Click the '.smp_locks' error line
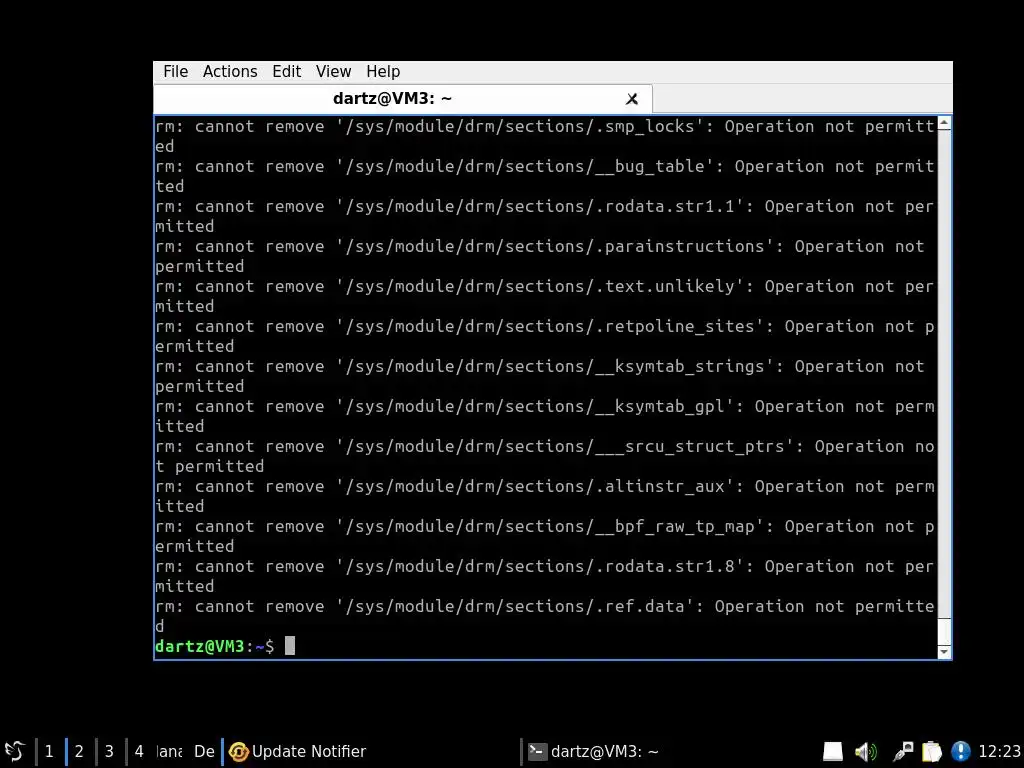Screen dimensions: 1024x768 (x=545, y=136)
